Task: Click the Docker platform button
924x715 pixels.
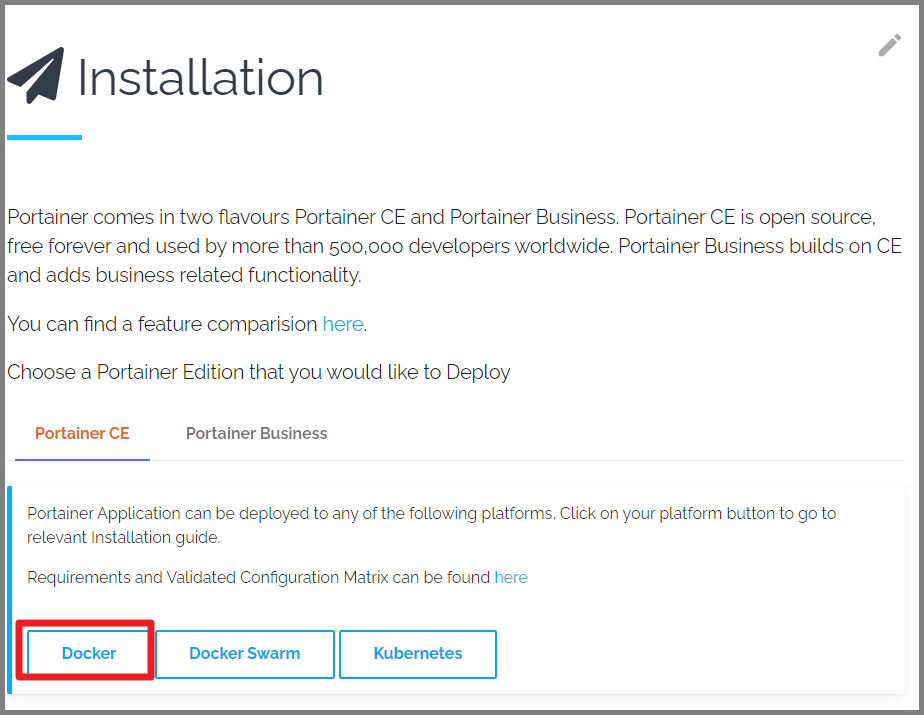Action: coord(88,653)
